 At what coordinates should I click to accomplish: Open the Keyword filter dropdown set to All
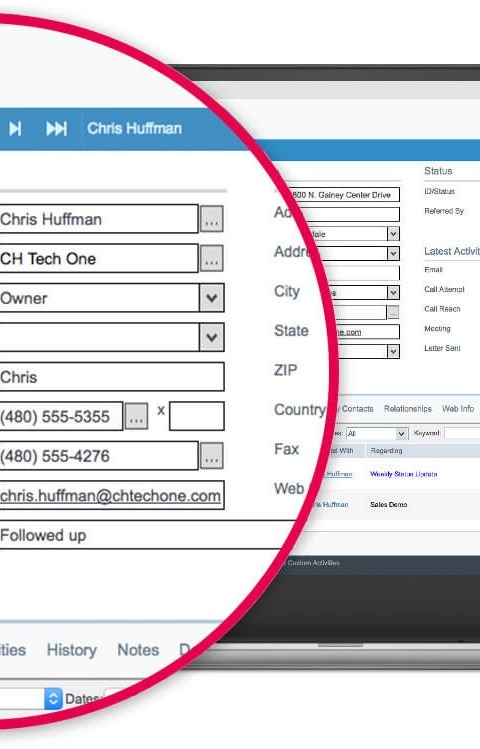377,433
